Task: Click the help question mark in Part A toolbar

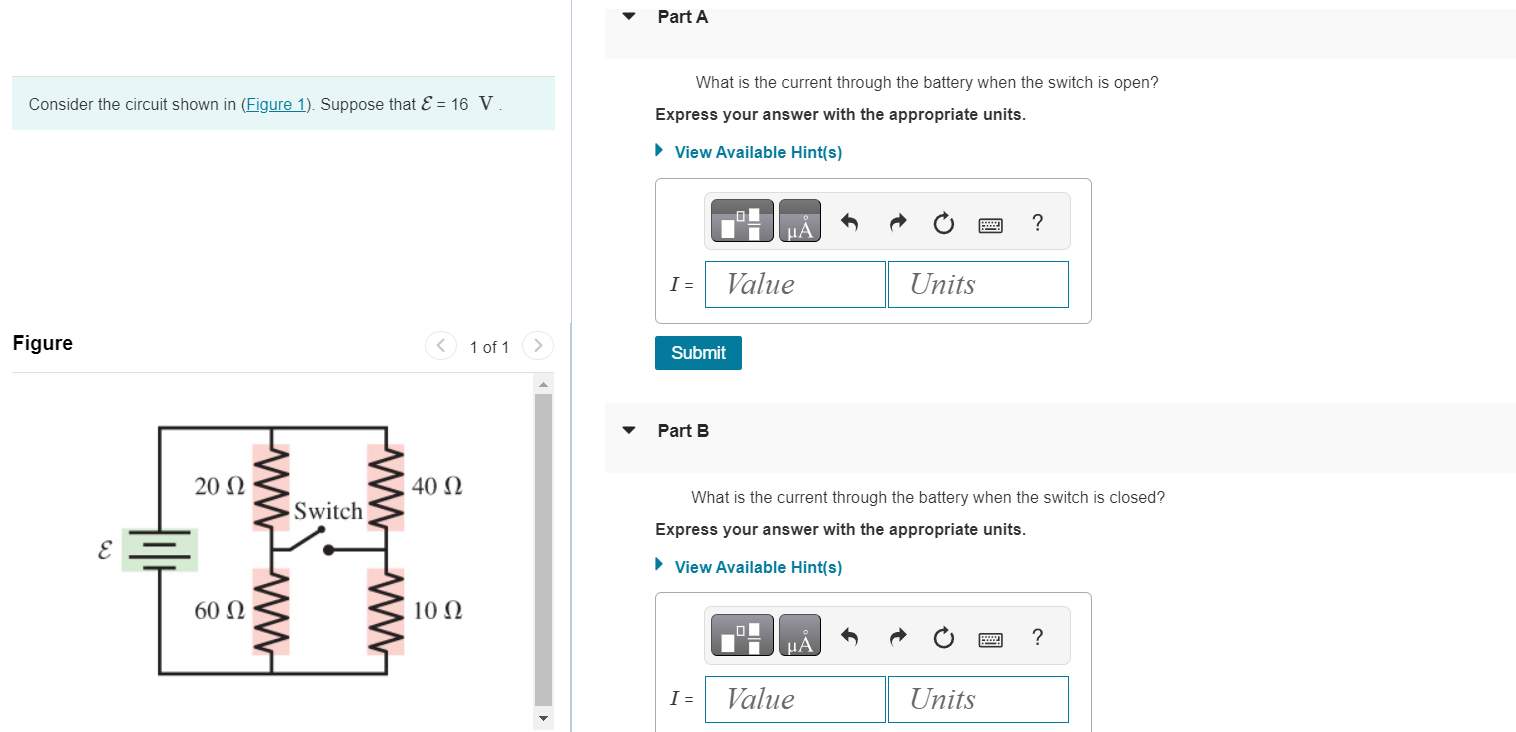Action: (1037, 223)
